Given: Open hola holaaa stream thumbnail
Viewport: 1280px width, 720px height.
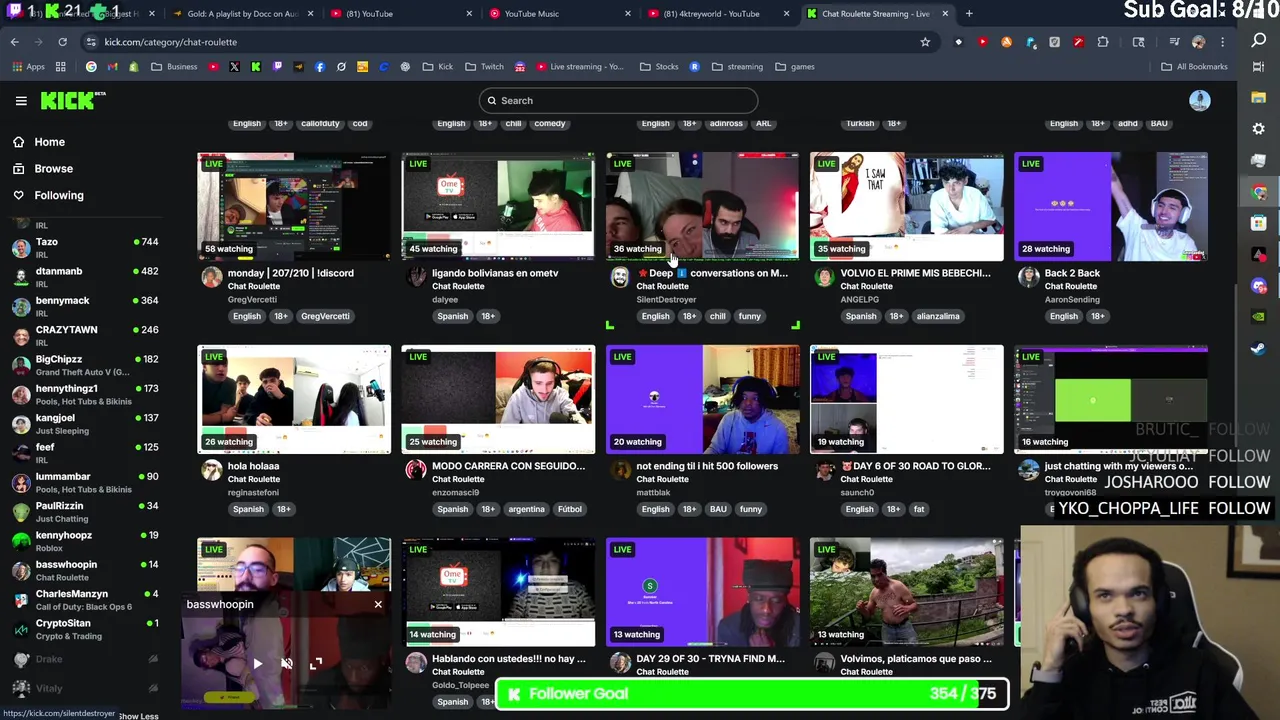Looking at the screenshot, I should click(294, 399).
